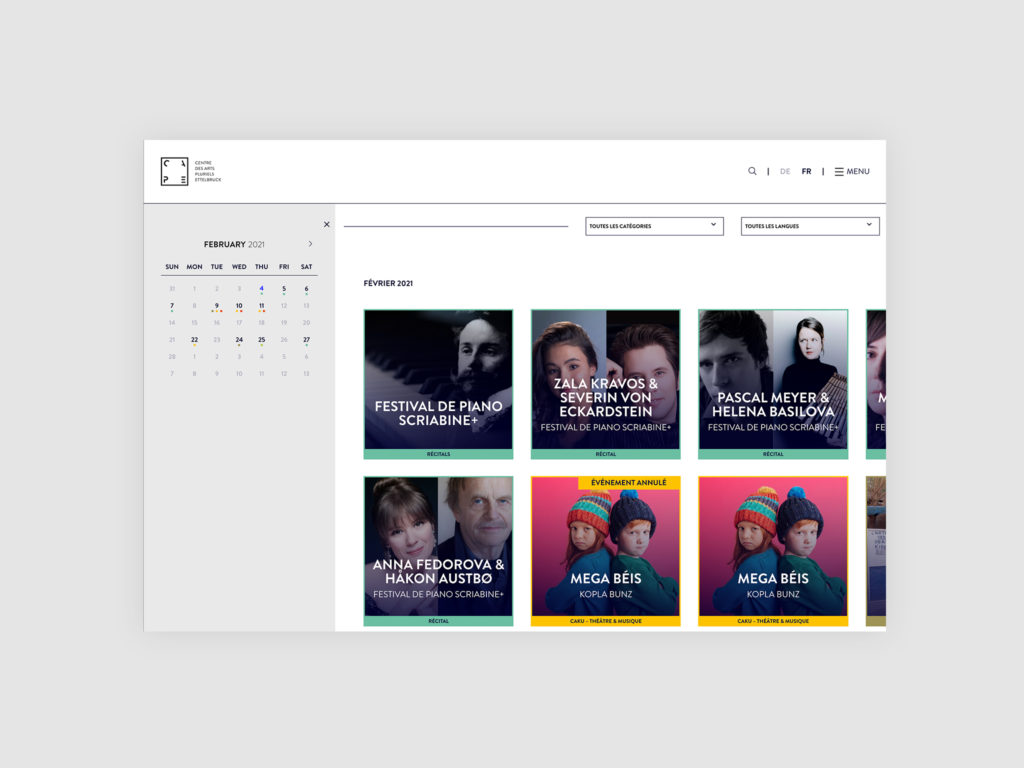
Task: Close the calendar panel with the X
Action: pyautogui.click(x=326, y=224)
